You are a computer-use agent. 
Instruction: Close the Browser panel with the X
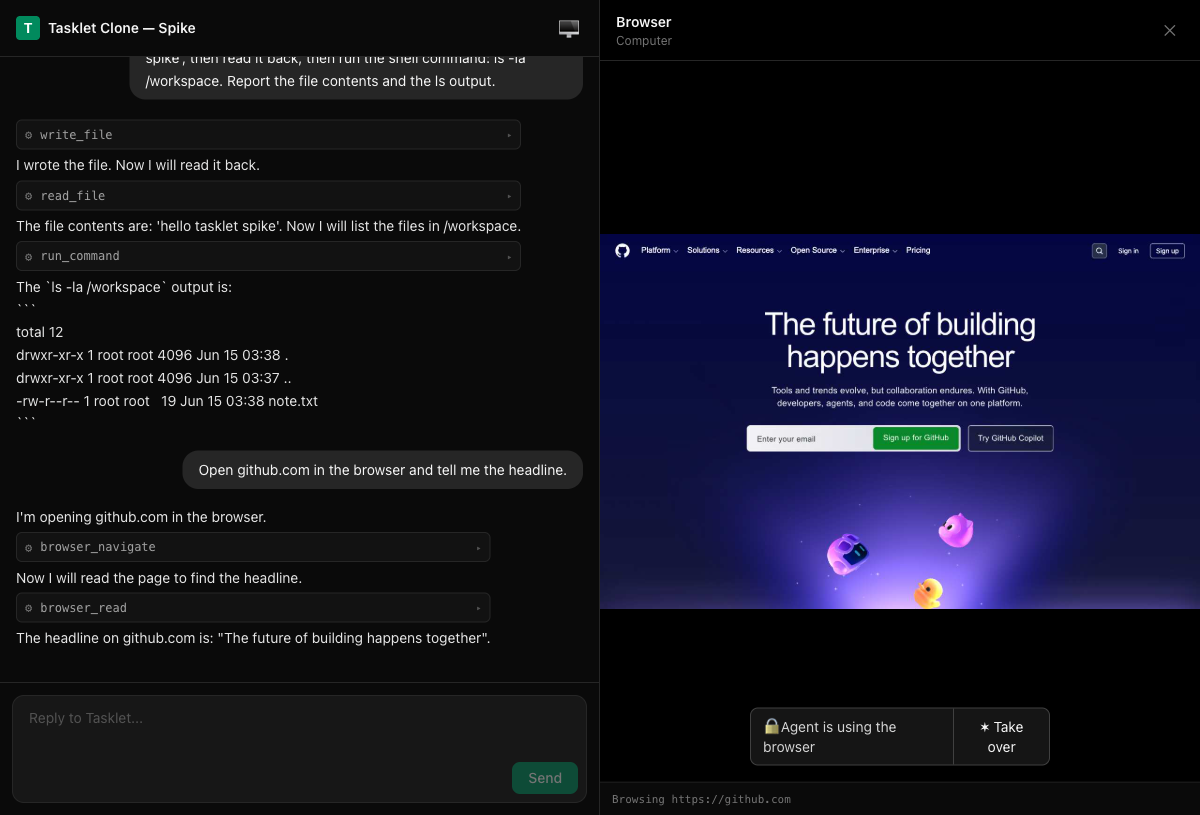point(1170,30)
